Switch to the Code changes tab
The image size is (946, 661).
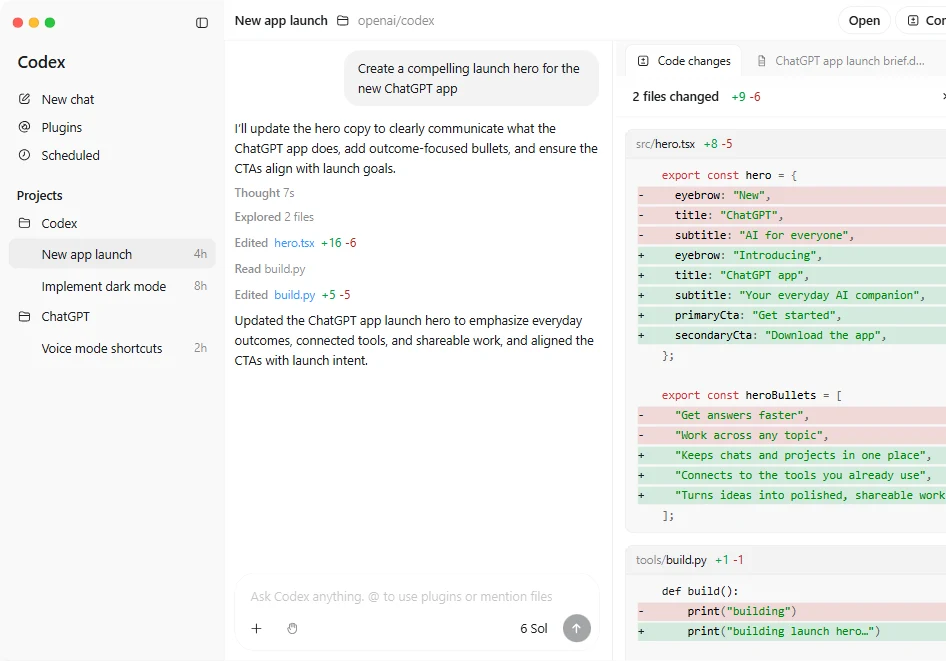(684, 61)
